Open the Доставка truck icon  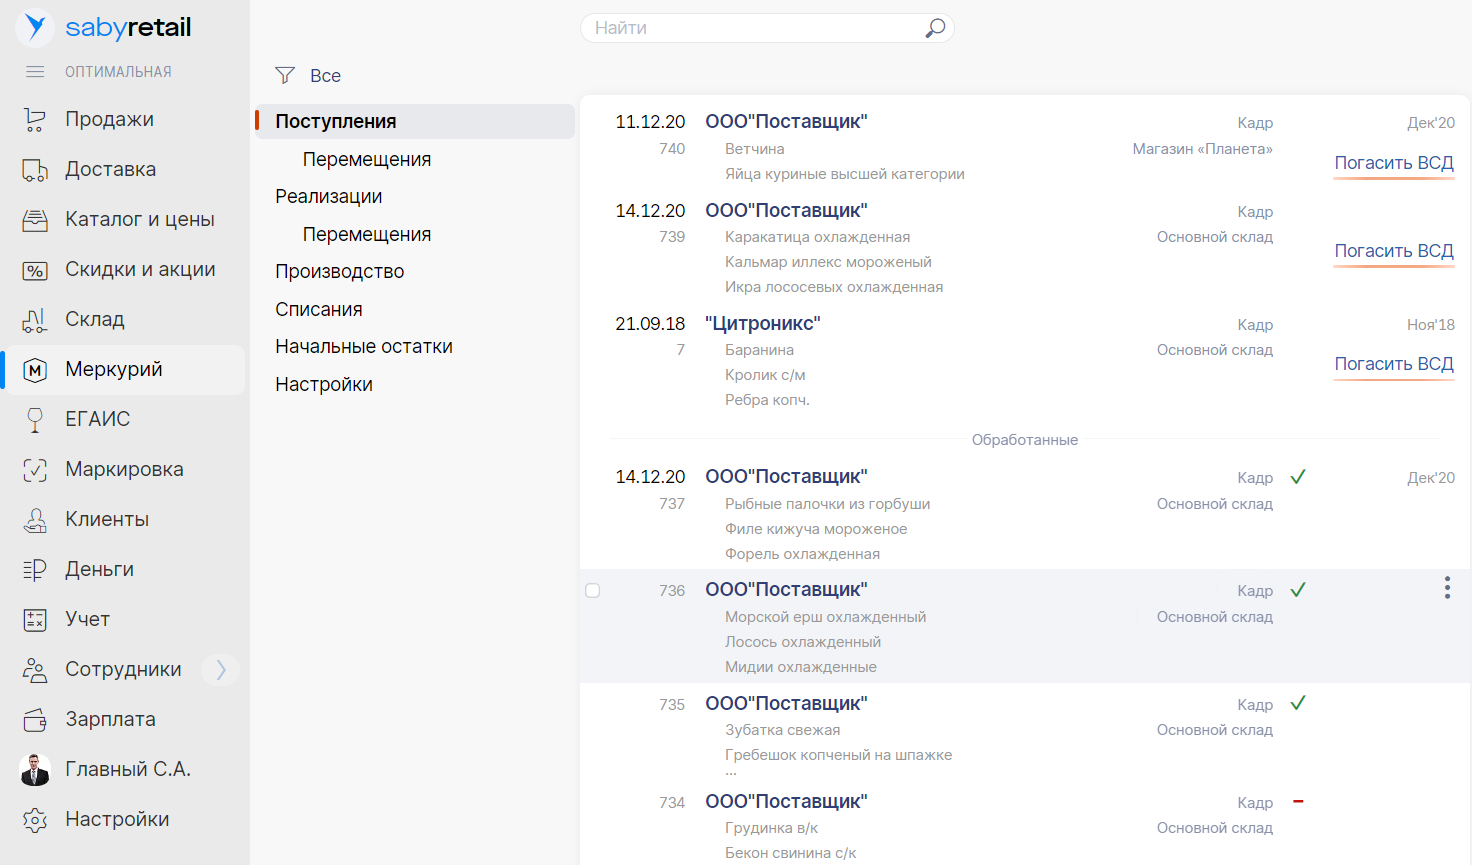(x=35, y=170)
